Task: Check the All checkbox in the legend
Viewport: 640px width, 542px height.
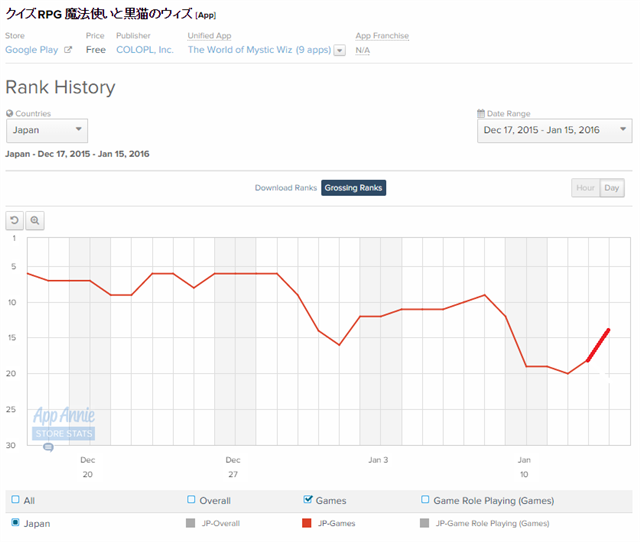Action: [15, 500]
